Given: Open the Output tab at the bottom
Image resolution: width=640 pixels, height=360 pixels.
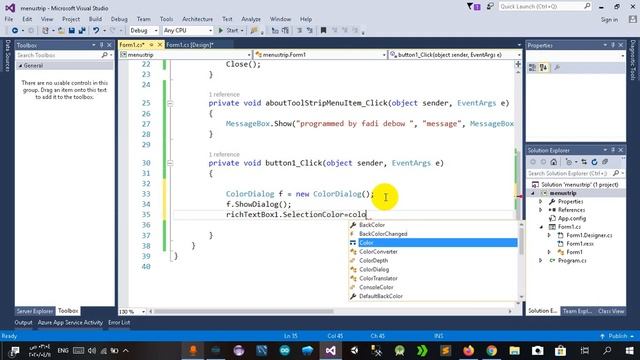Looking at the screenshot, I should point(23,322).
